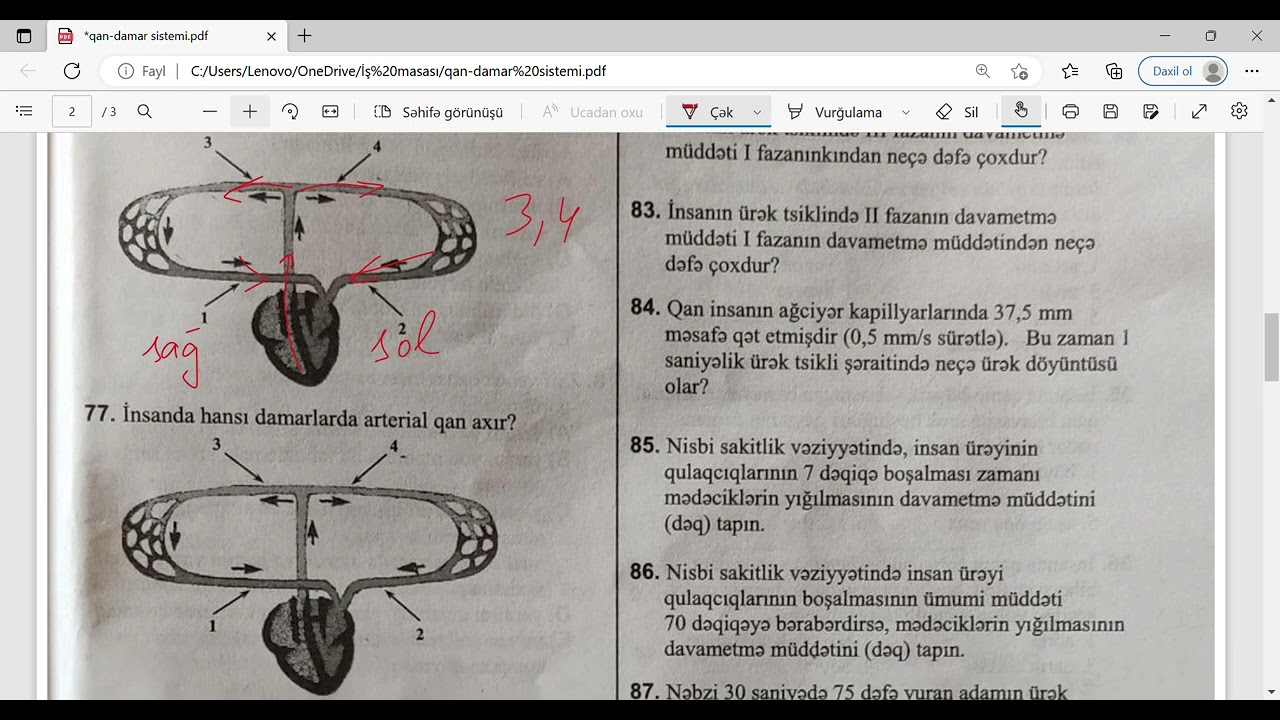1280x720 pixels.
Task: Open Səhifə görünüşü page view
Action: point(438,112)
